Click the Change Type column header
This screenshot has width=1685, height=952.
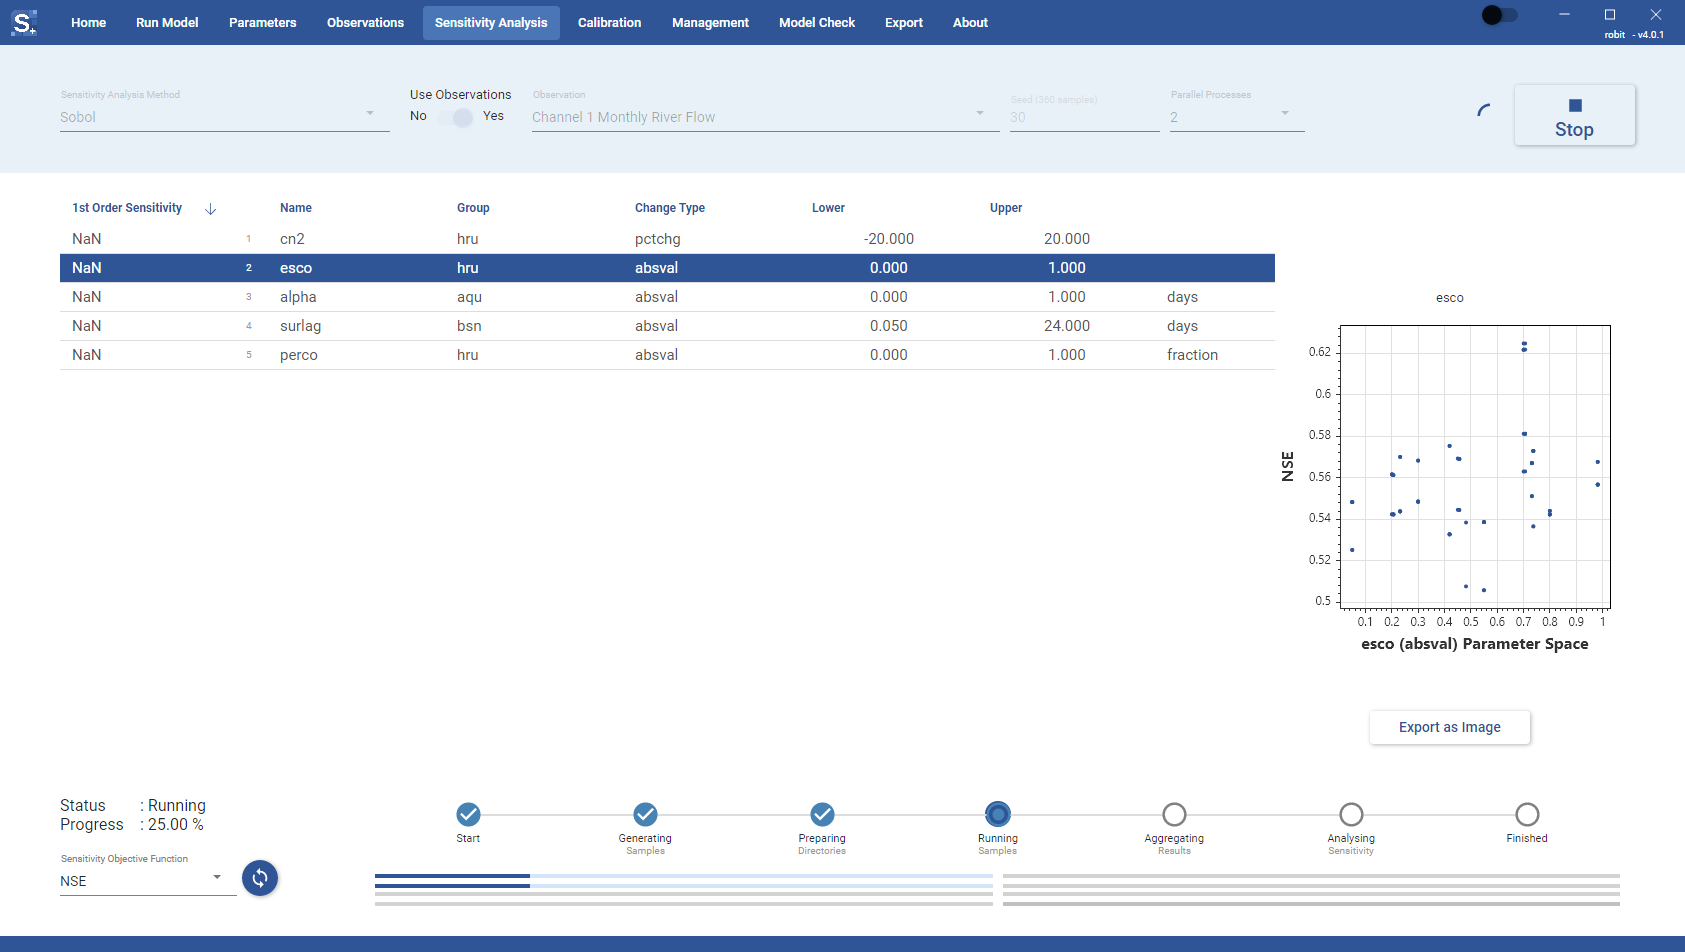click(x=670, y=208)
